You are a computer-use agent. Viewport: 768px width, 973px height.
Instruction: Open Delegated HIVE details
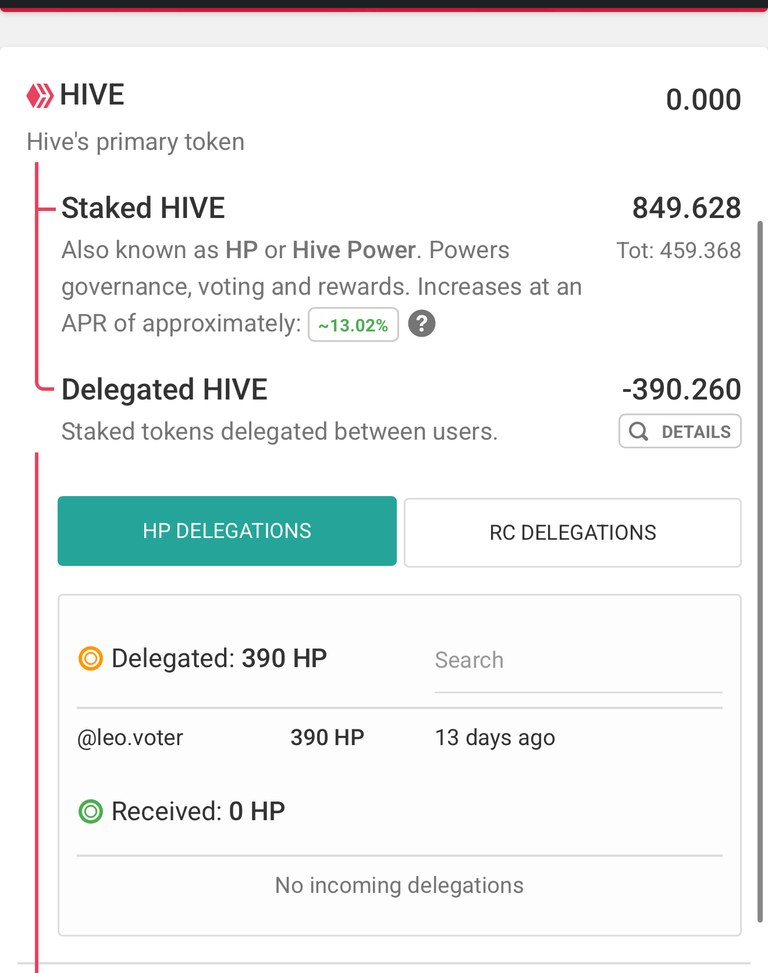coord(680,431)
